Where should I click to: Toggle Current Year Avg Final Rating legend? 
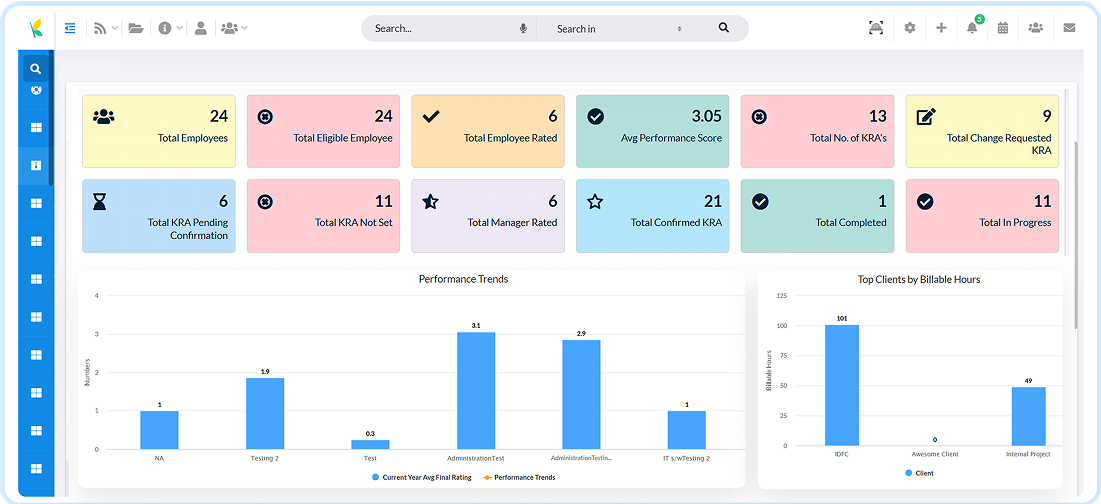click(x=422, y=477)
